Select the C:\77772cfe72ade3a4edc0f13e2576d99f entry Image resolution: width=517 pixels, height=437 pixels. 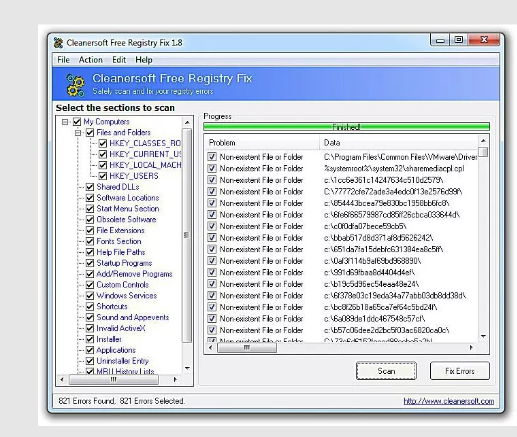[393, 192]
